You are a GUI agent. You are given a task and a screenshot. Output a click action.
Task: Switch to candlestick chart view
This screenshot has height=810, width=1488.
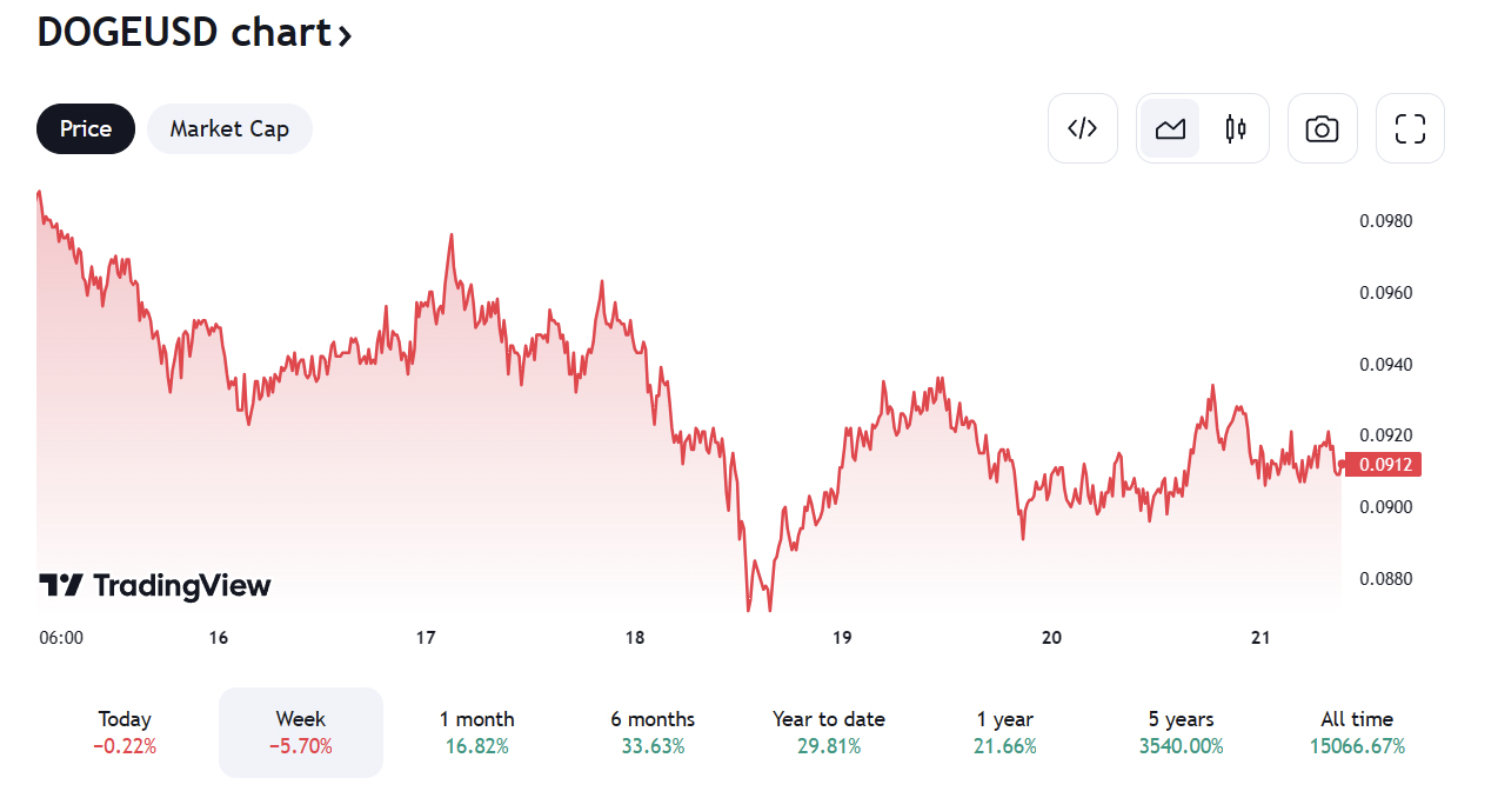(1236, 128)
